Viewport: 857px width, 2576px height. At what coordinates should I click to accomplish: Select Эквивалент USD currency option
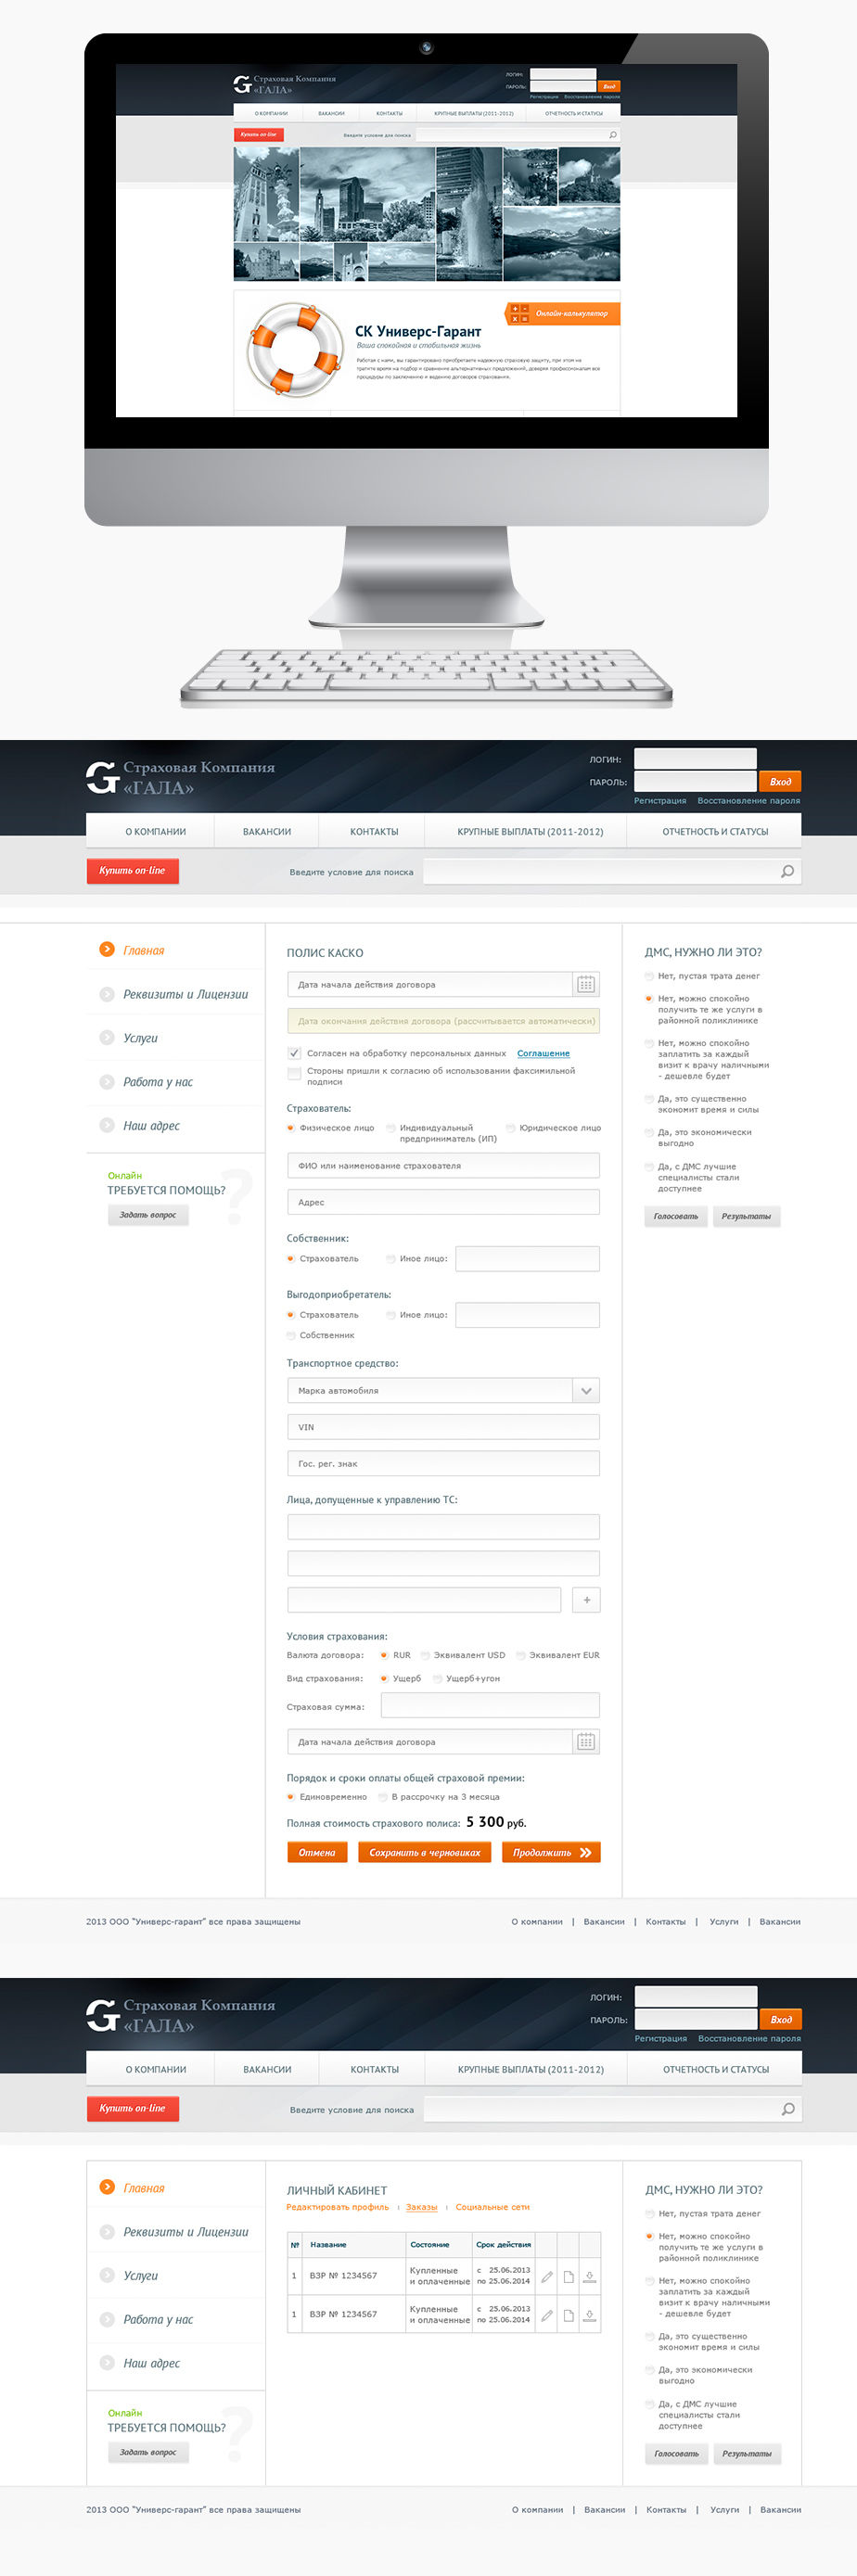(425, 1655)
